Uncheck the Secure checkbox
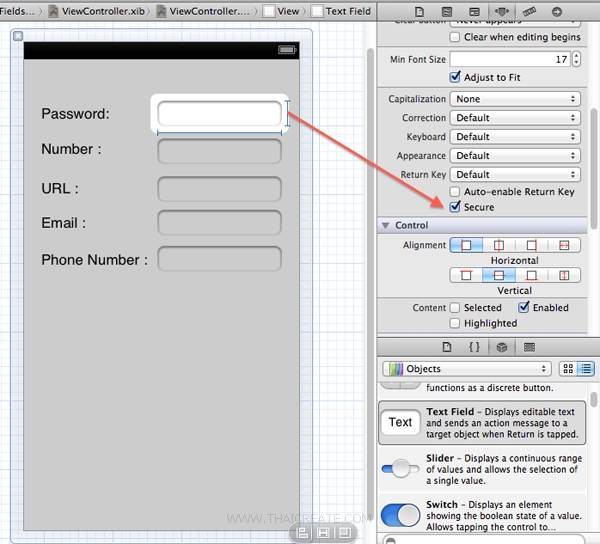600x544 pixels. click(455, 207)
